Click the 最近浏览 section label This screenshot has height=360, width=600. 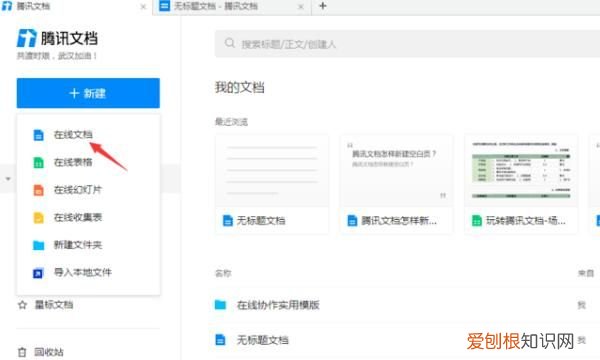[x=231, y=122]
